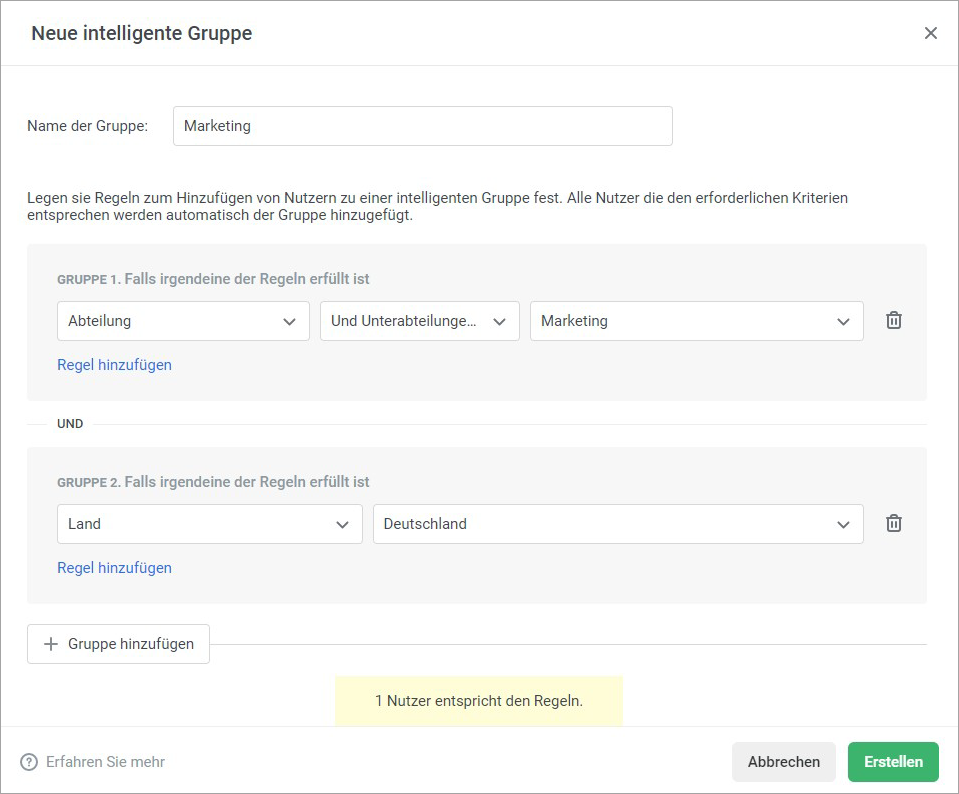Click the 'Neue intelligente Gruppe' title
Viewport: 959px width, 794px height.
[x=142, y=33]
